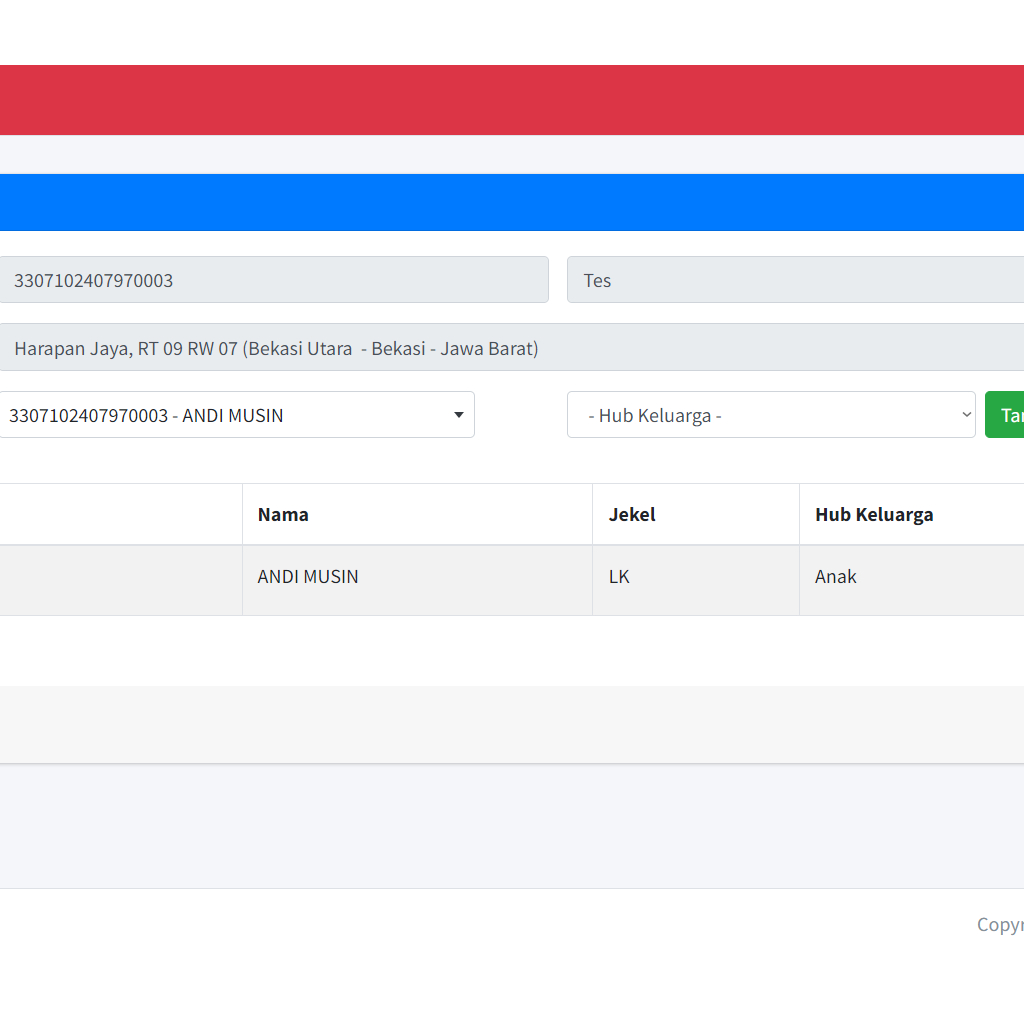
Task: Click the empty first column header
Action: pyautogui.click(x=120, y=515)
